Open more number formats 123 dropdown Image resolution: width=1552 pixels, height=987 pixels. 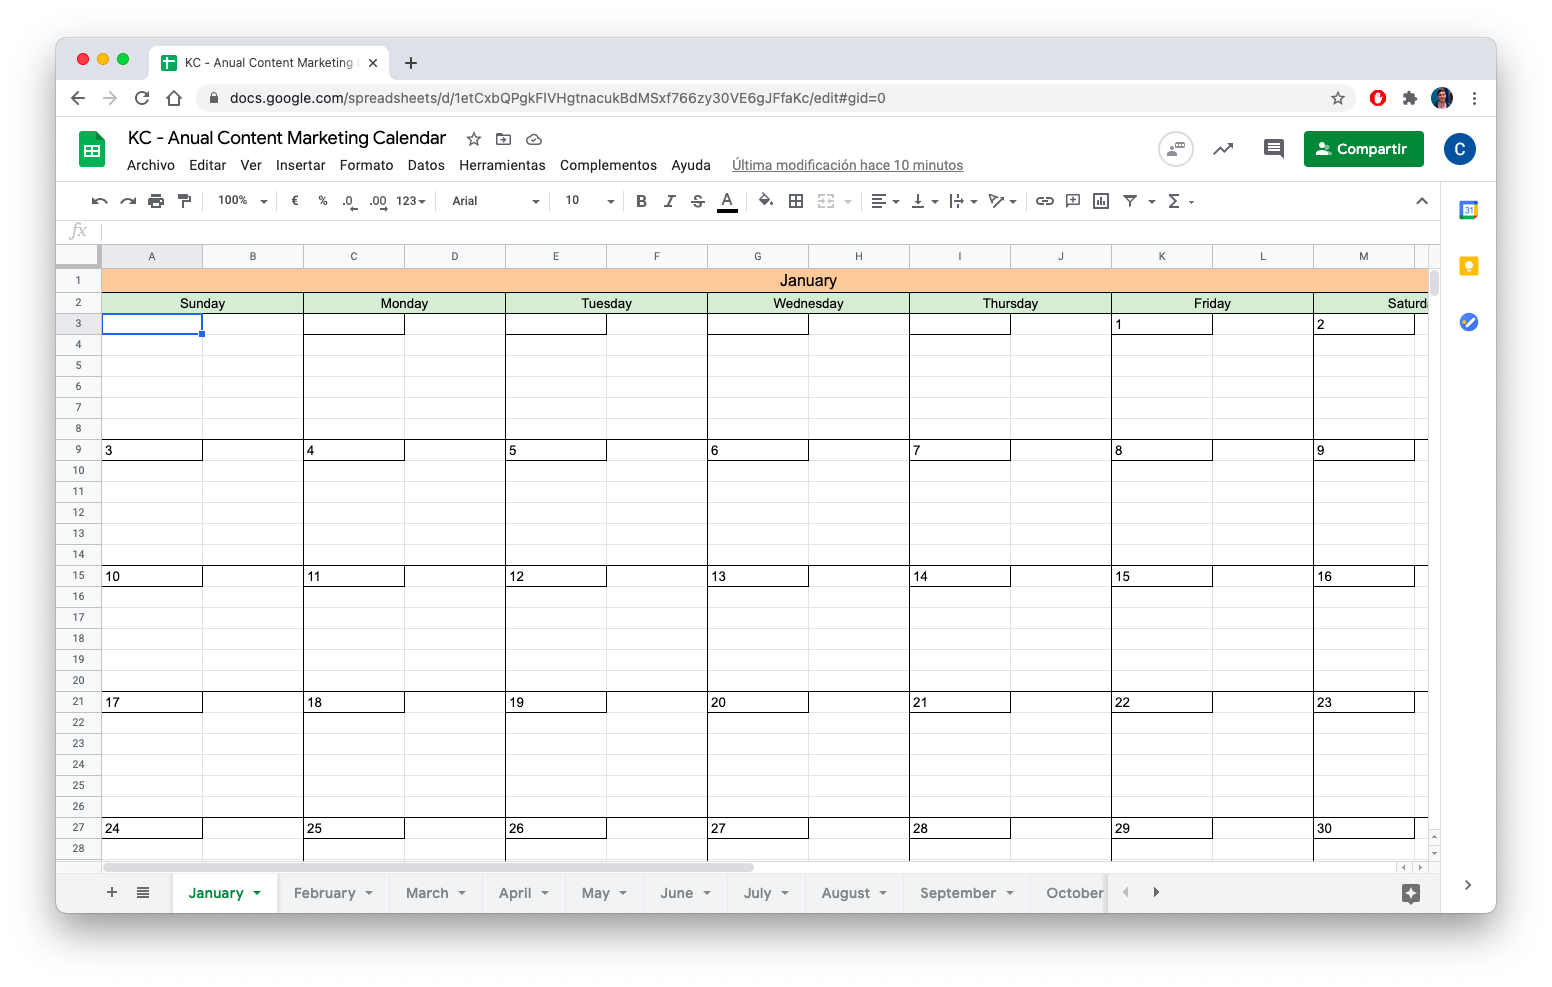tap(411, 201)
